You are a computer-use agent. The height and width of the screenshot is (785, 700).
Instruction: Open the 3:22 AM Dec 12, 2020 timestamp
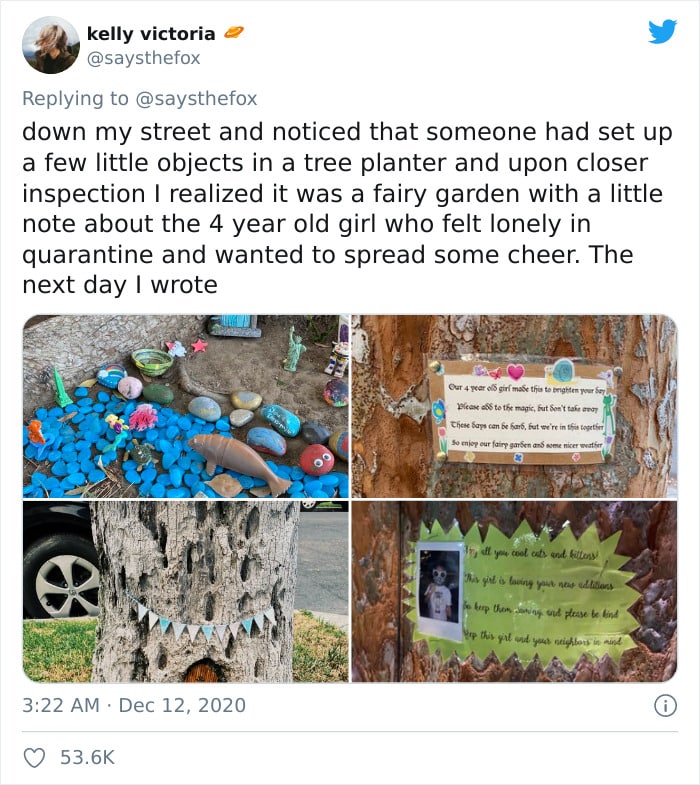pyautogui.click(x=134, y=705)
